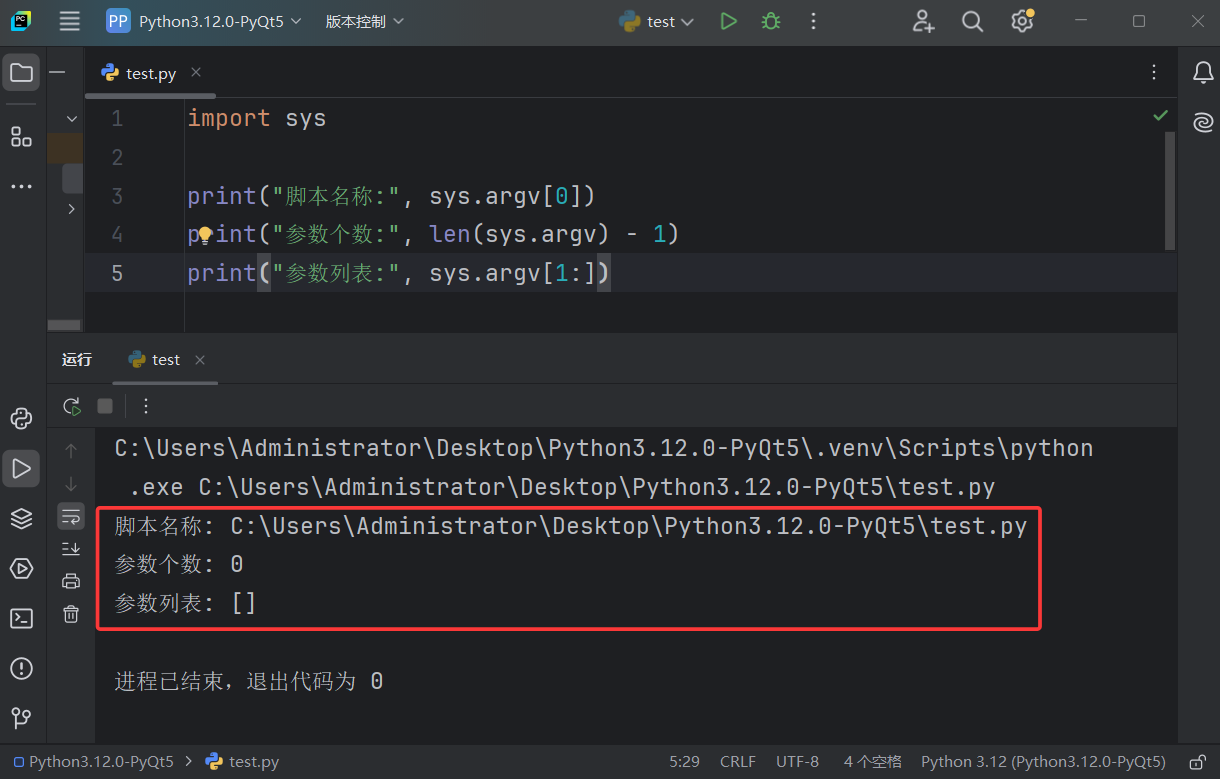The width and height of the screenshot is (1220, 779).
Task: Click the 运行 tool window label
Action: coord(77,360)
